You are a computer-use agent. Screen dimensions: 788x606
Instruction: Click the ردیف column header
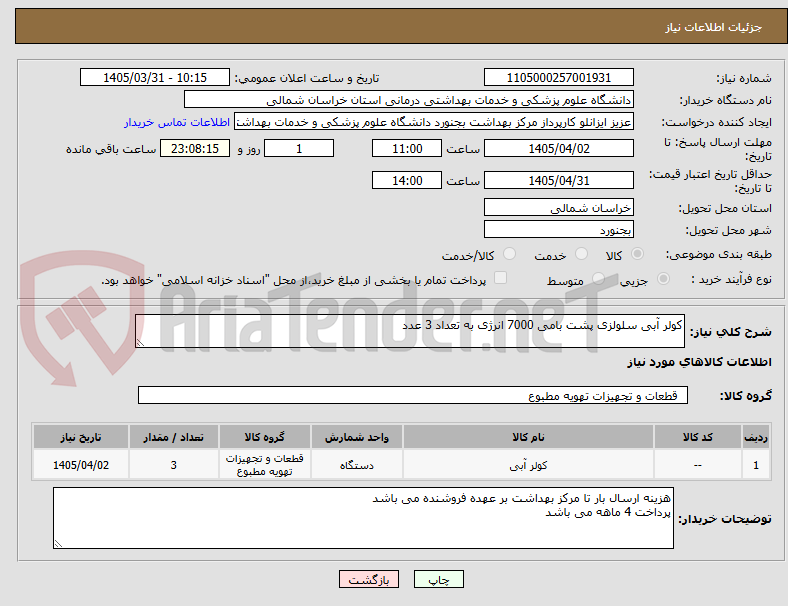(755, 437)
